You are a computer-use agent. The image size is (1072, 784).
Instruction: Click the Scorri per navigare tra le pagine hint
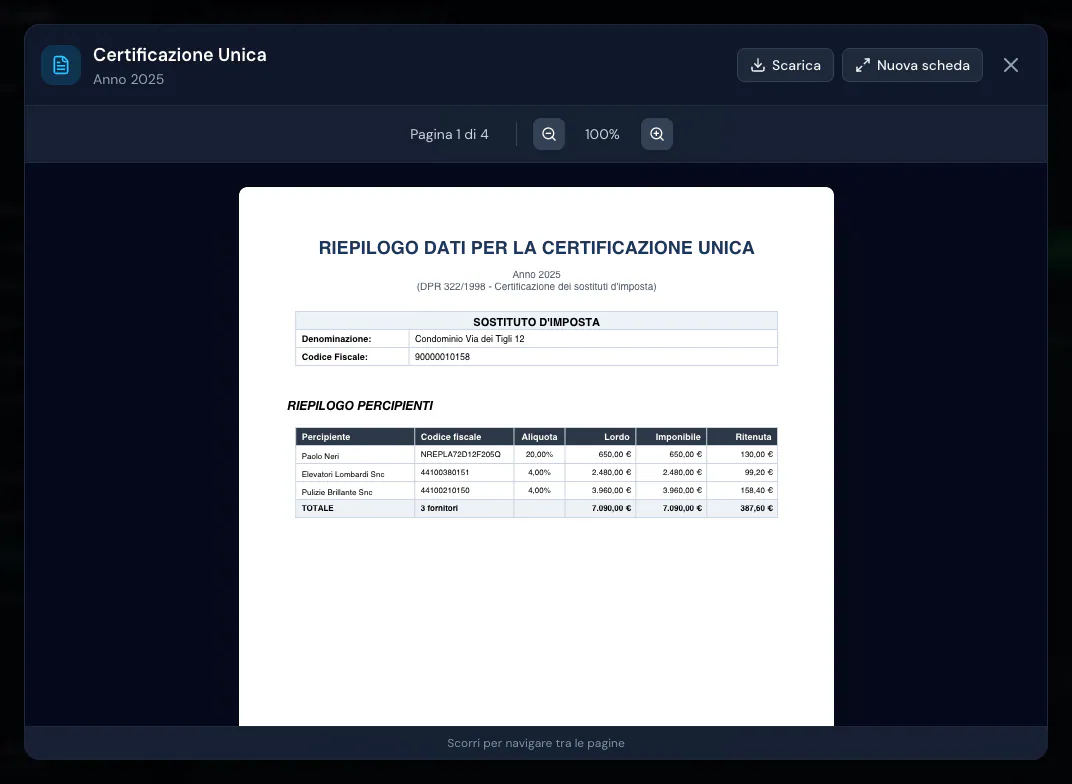tap(536, 743)
